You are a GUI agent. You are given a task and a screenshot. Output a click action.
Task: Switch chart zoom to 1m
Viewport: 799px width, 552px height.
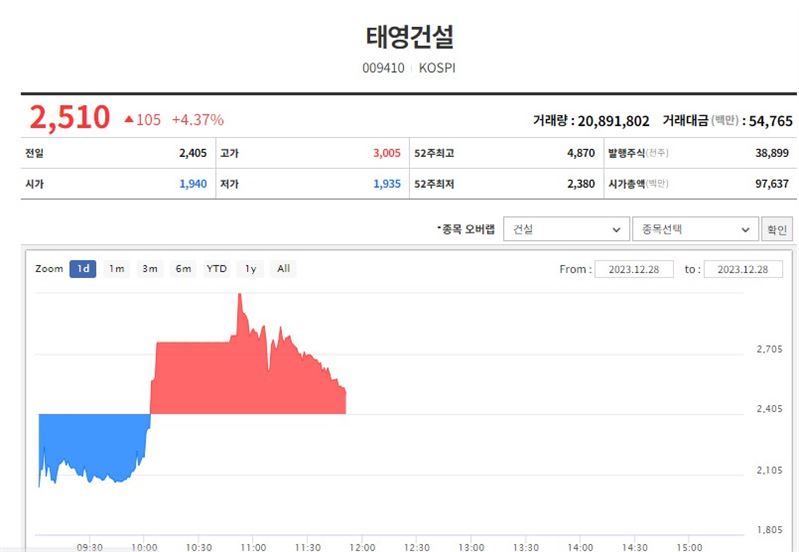point(117,269)
